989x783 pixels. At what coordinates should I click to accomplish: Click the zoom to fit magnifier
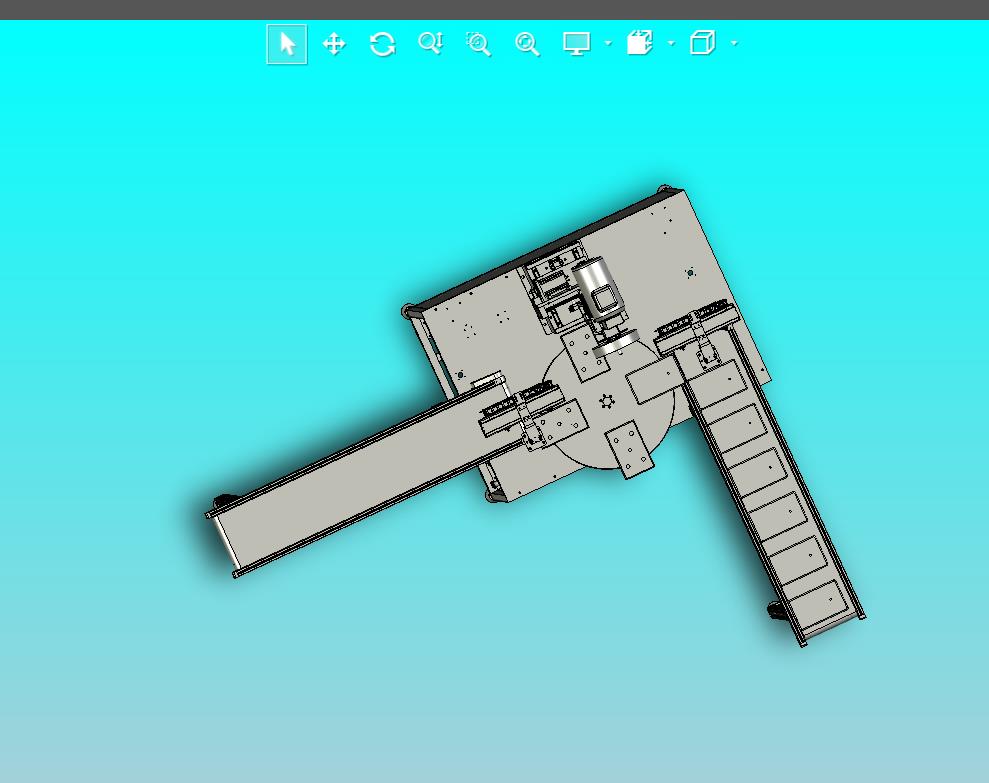[x=527, y=44]
